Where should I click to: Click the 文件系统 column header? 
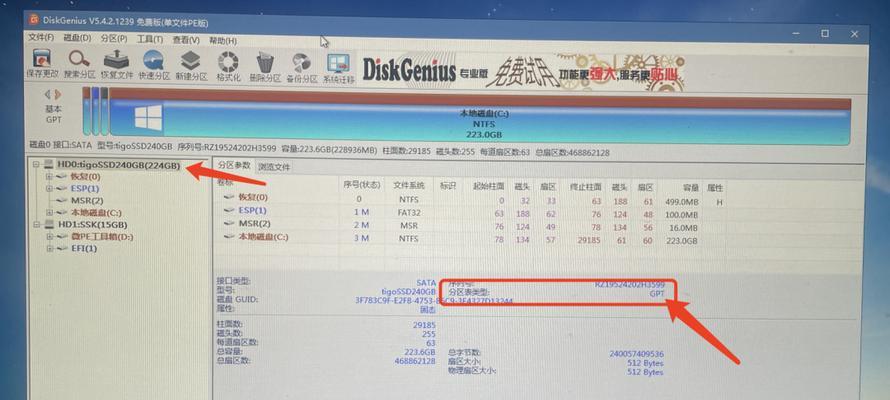pyautogui.click(x=409, y=186)
